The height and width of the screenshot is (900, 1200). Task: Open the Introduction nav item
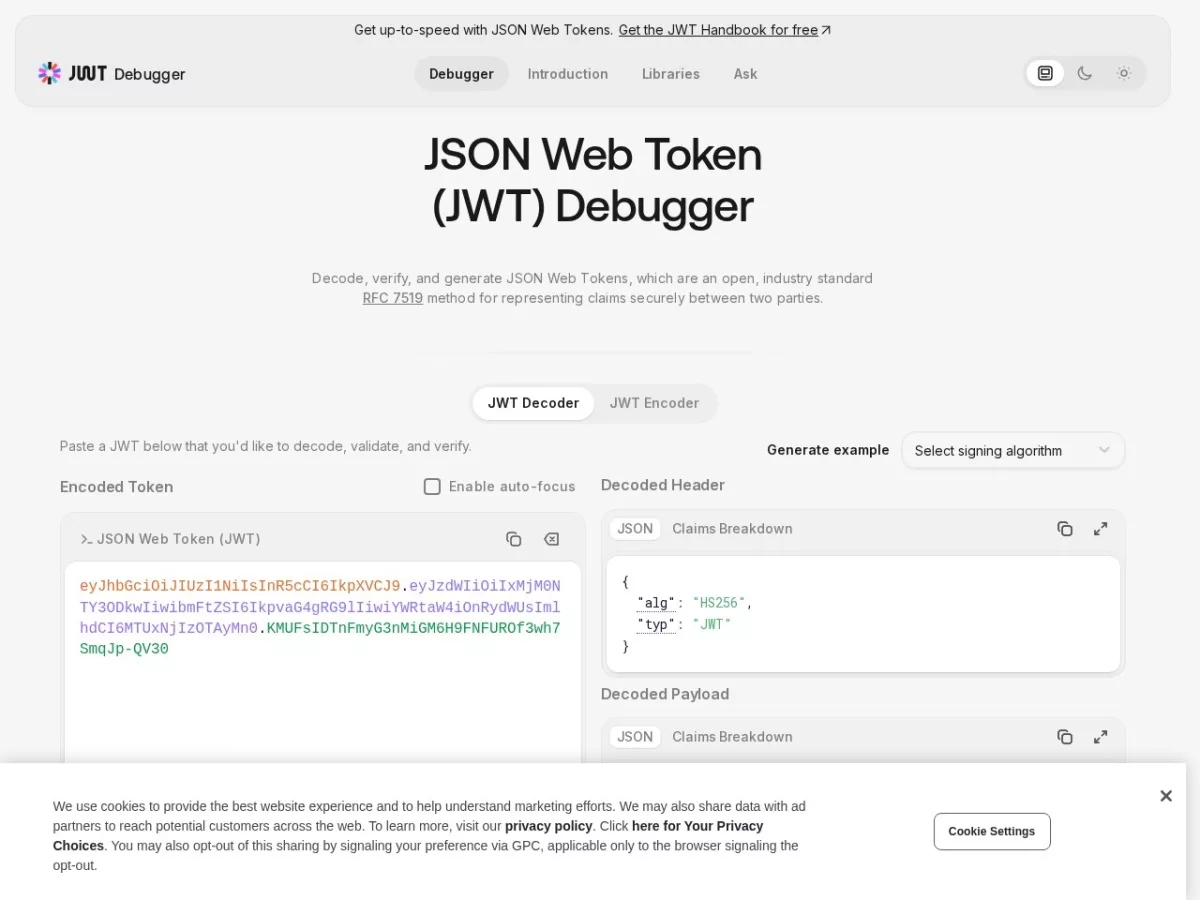(568, 74)
